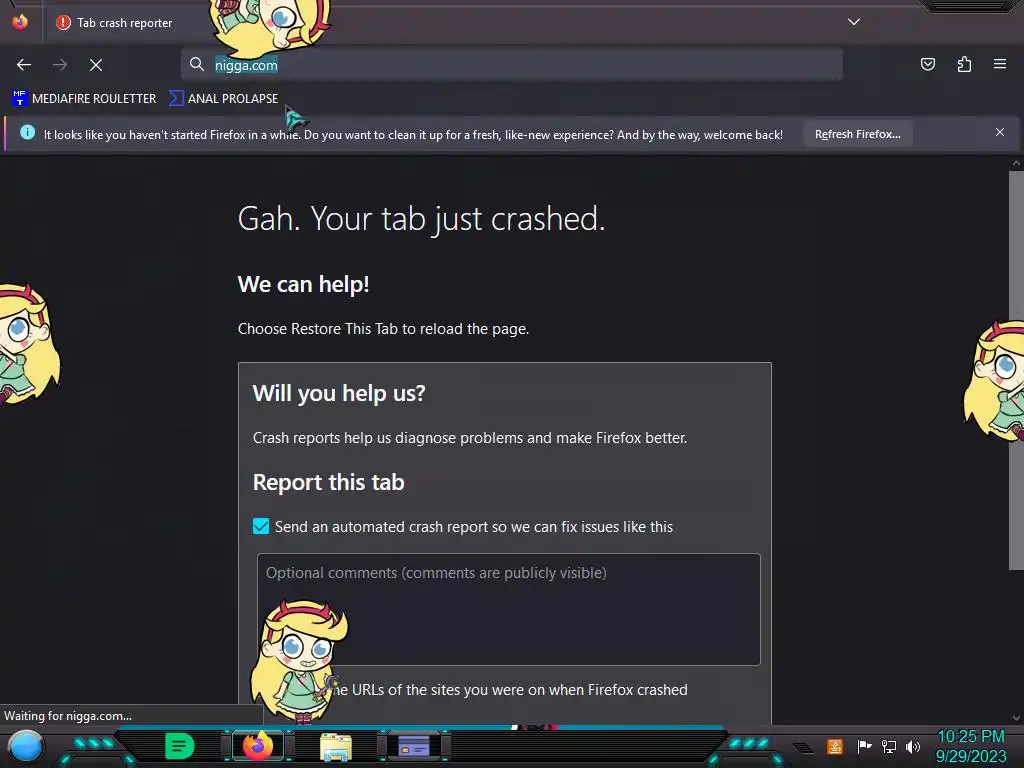Dismiss the Firefox refresh notification bar

pos(1000,132)
